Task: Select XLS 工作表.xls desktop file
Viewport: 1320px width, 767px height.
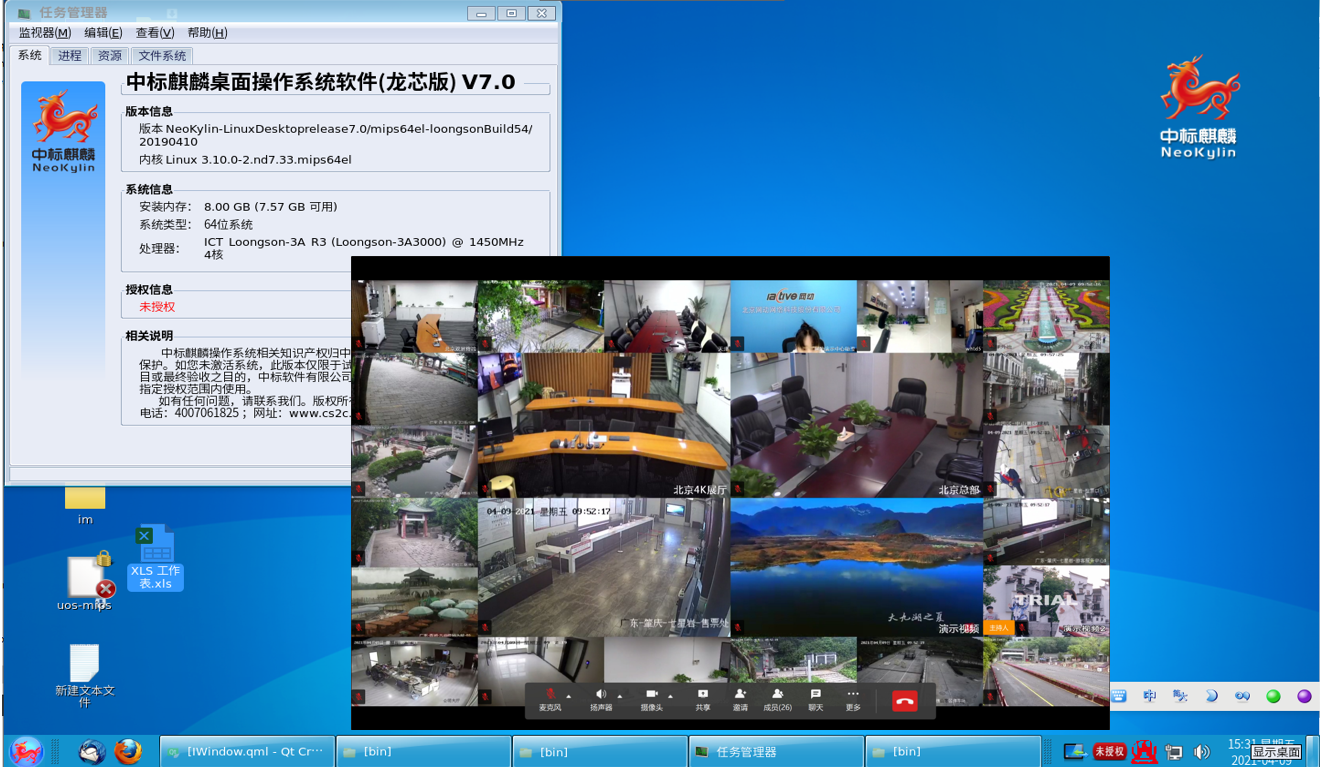Action: coord(155,558)
